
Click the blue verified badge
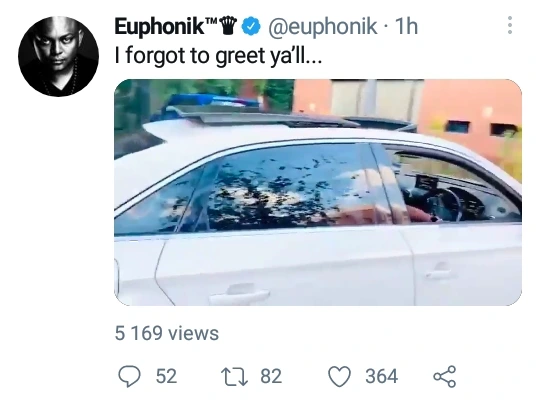(x=250, y=27)
